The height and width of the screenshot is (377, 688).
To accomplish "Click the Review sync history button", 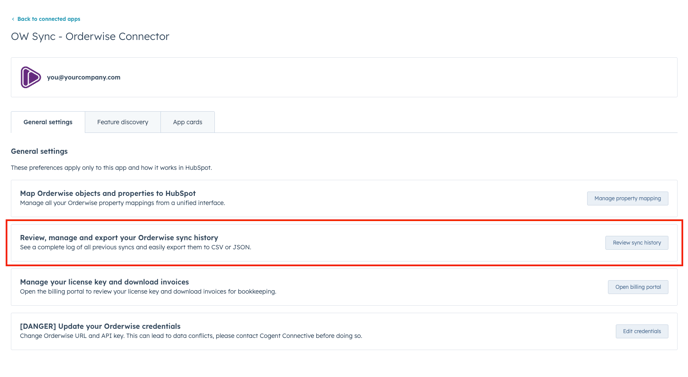I will [637, 243].
